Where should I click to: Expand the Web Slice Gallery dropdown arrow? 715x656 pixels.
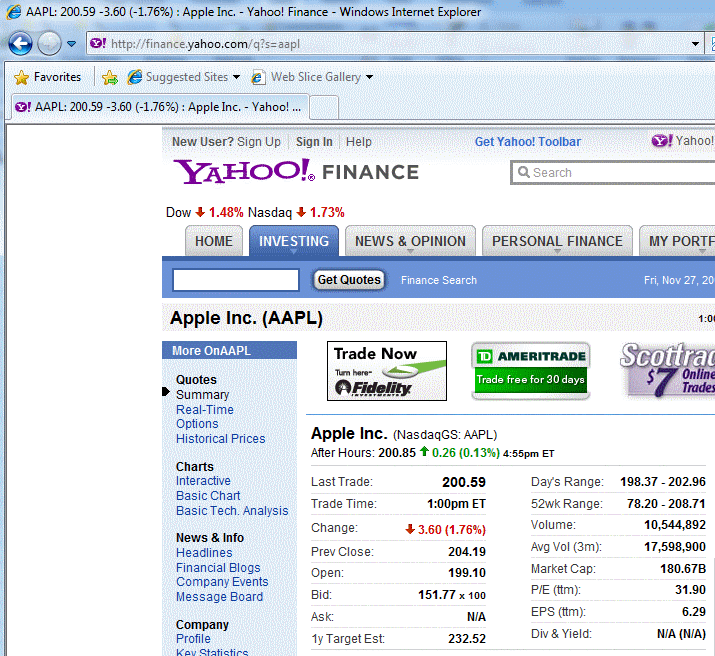pos(369,77)
